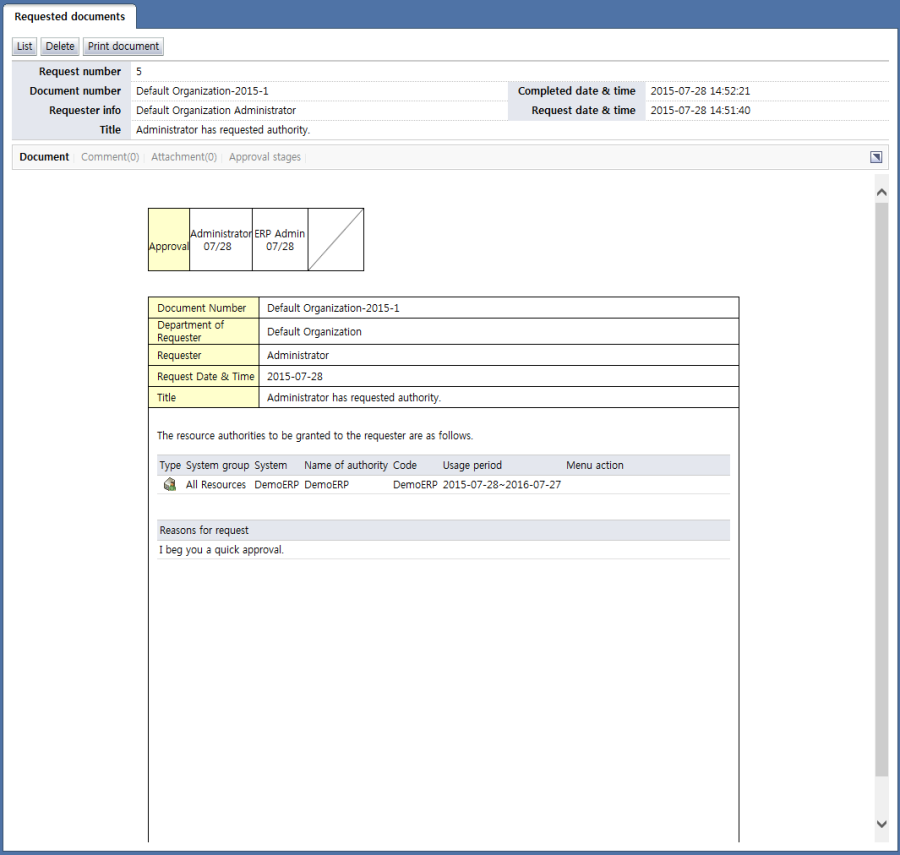
Task: Click the Administrator 07/28 approval cell
Action: pos(220,240)
